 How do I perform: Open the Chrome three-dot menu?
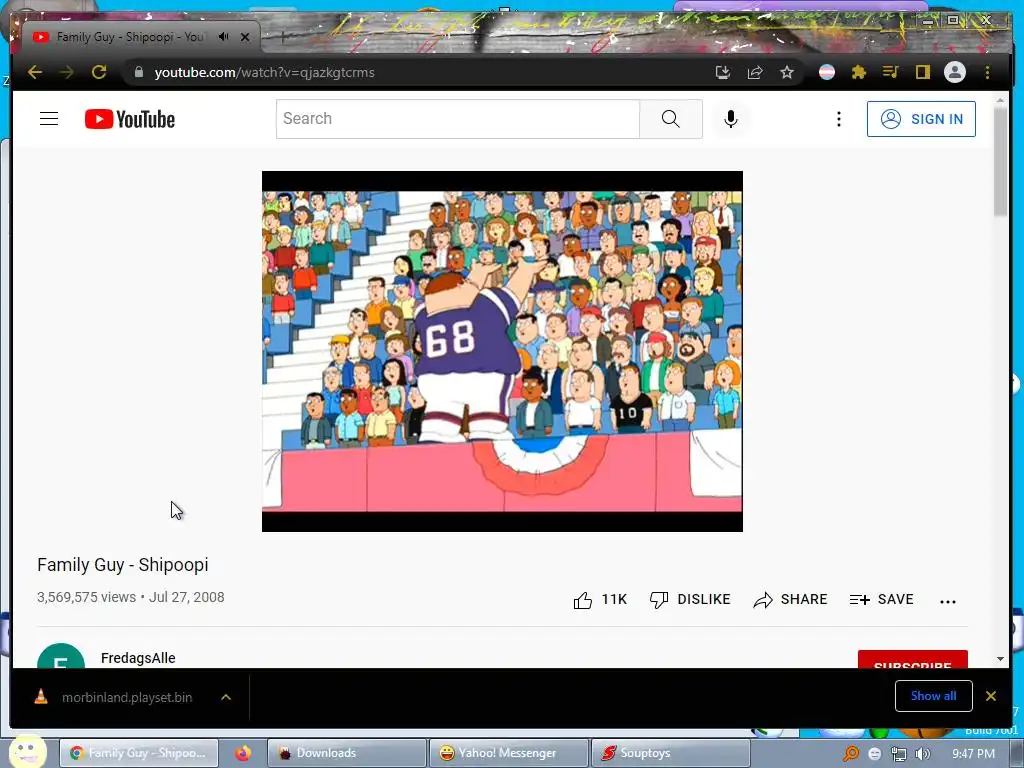[x=987, y=72]
